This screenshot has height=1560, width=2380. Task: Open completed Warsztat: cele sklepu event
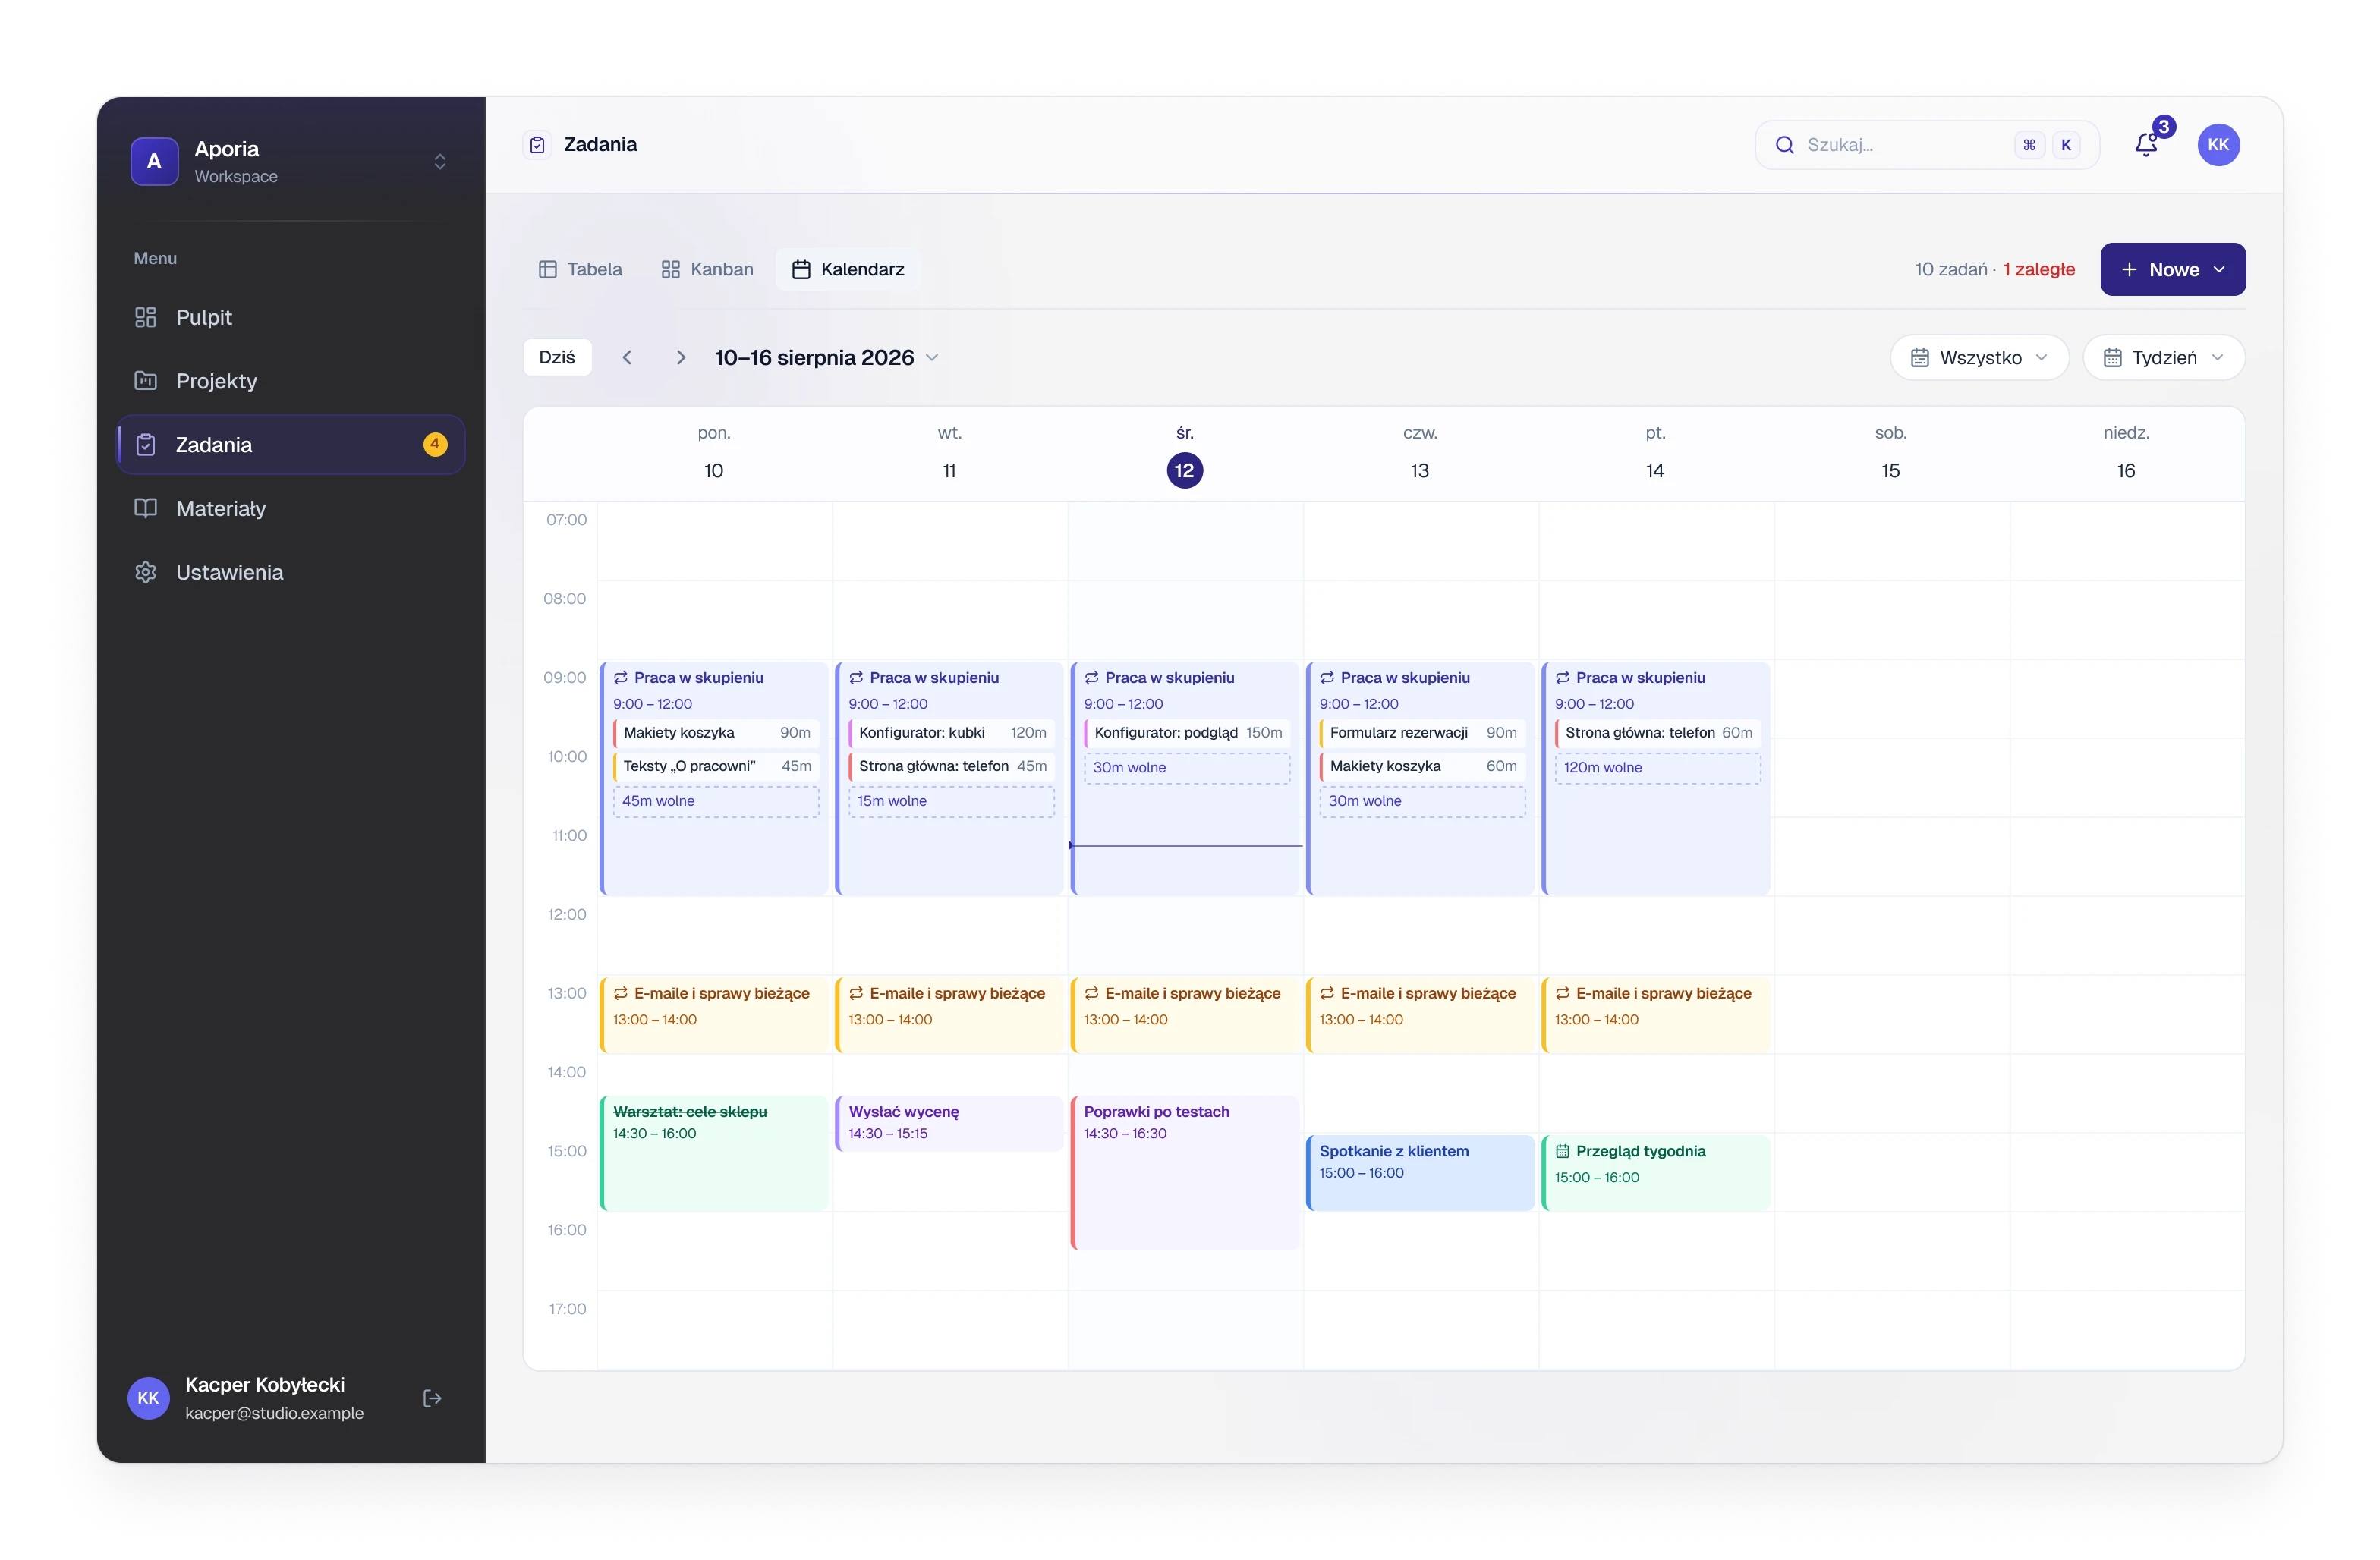click(x=714, y=1153)
